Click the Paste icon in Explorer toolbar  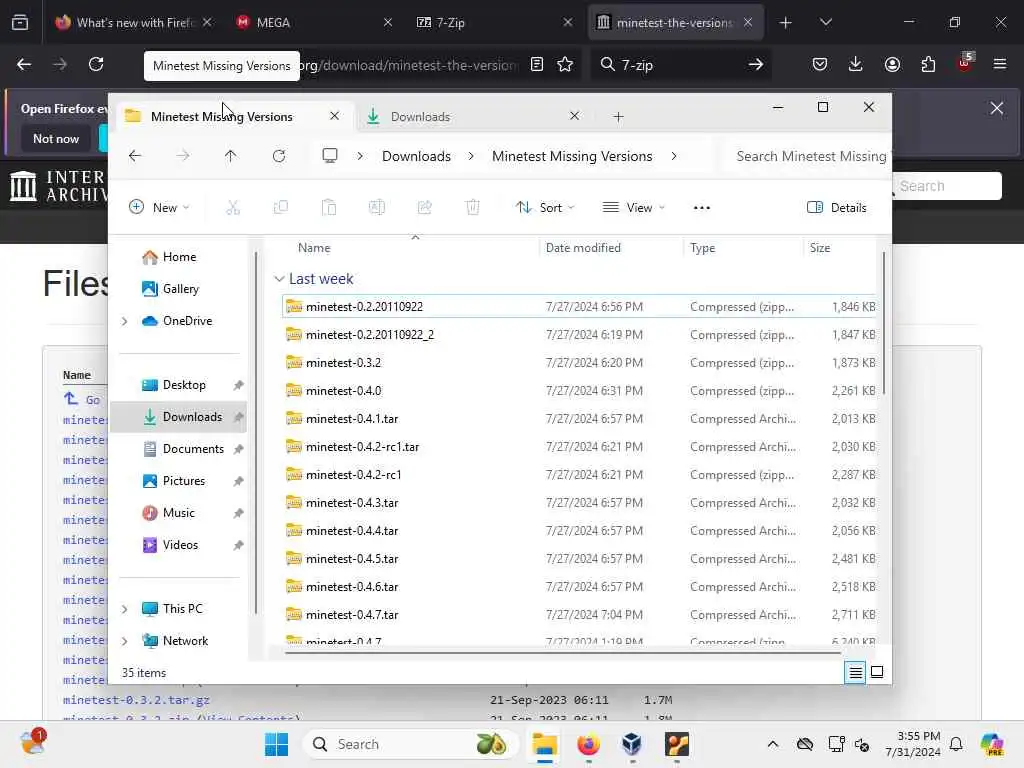328,208
